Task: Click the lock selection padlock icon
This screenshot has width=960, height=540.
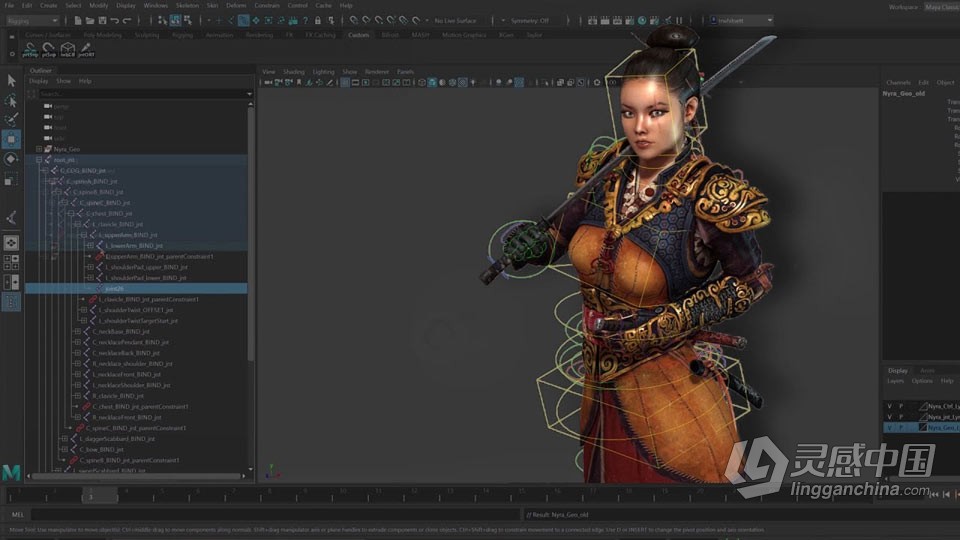Action: [318, 21]
